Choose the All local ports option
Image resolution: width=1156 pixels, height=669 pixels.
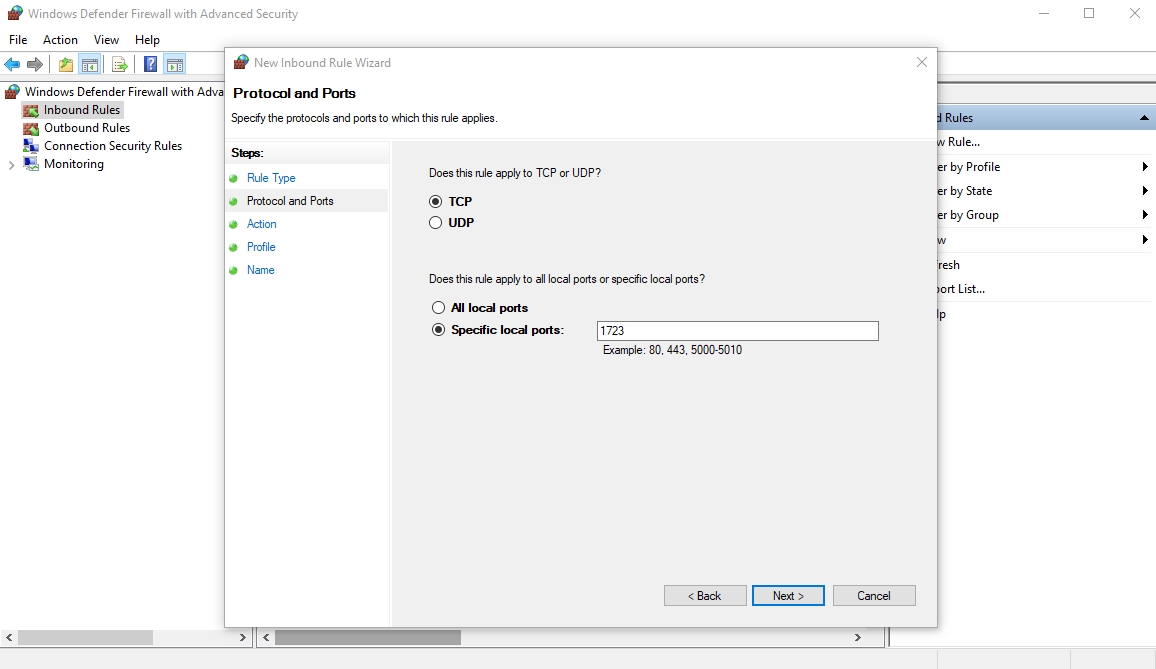click(x=439, y=308)
